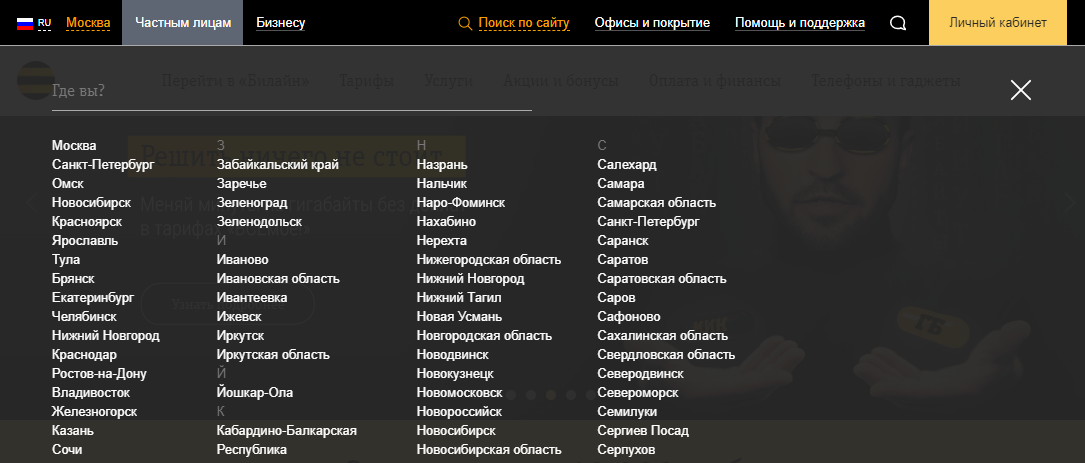
Task: Close the city selection overlay
Action: [1021, 90]
